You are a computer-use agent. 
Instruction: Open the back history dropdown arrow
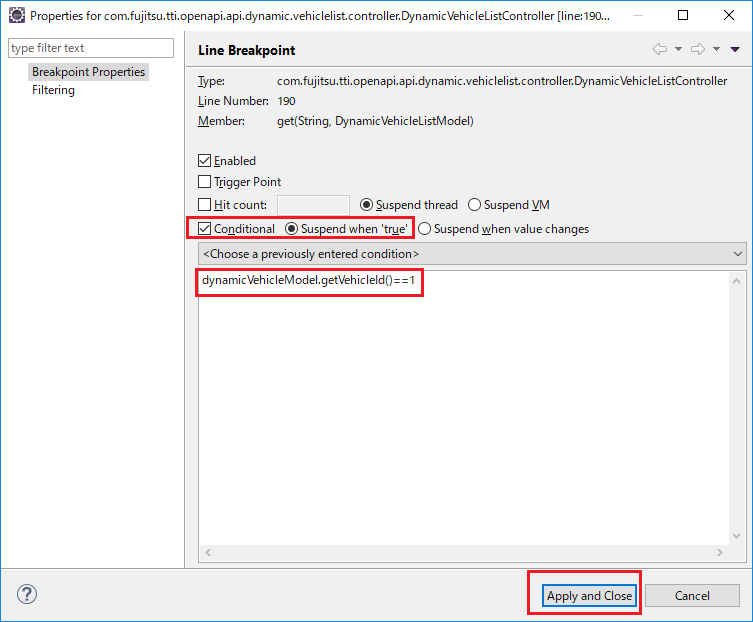(x=678, y=49)
